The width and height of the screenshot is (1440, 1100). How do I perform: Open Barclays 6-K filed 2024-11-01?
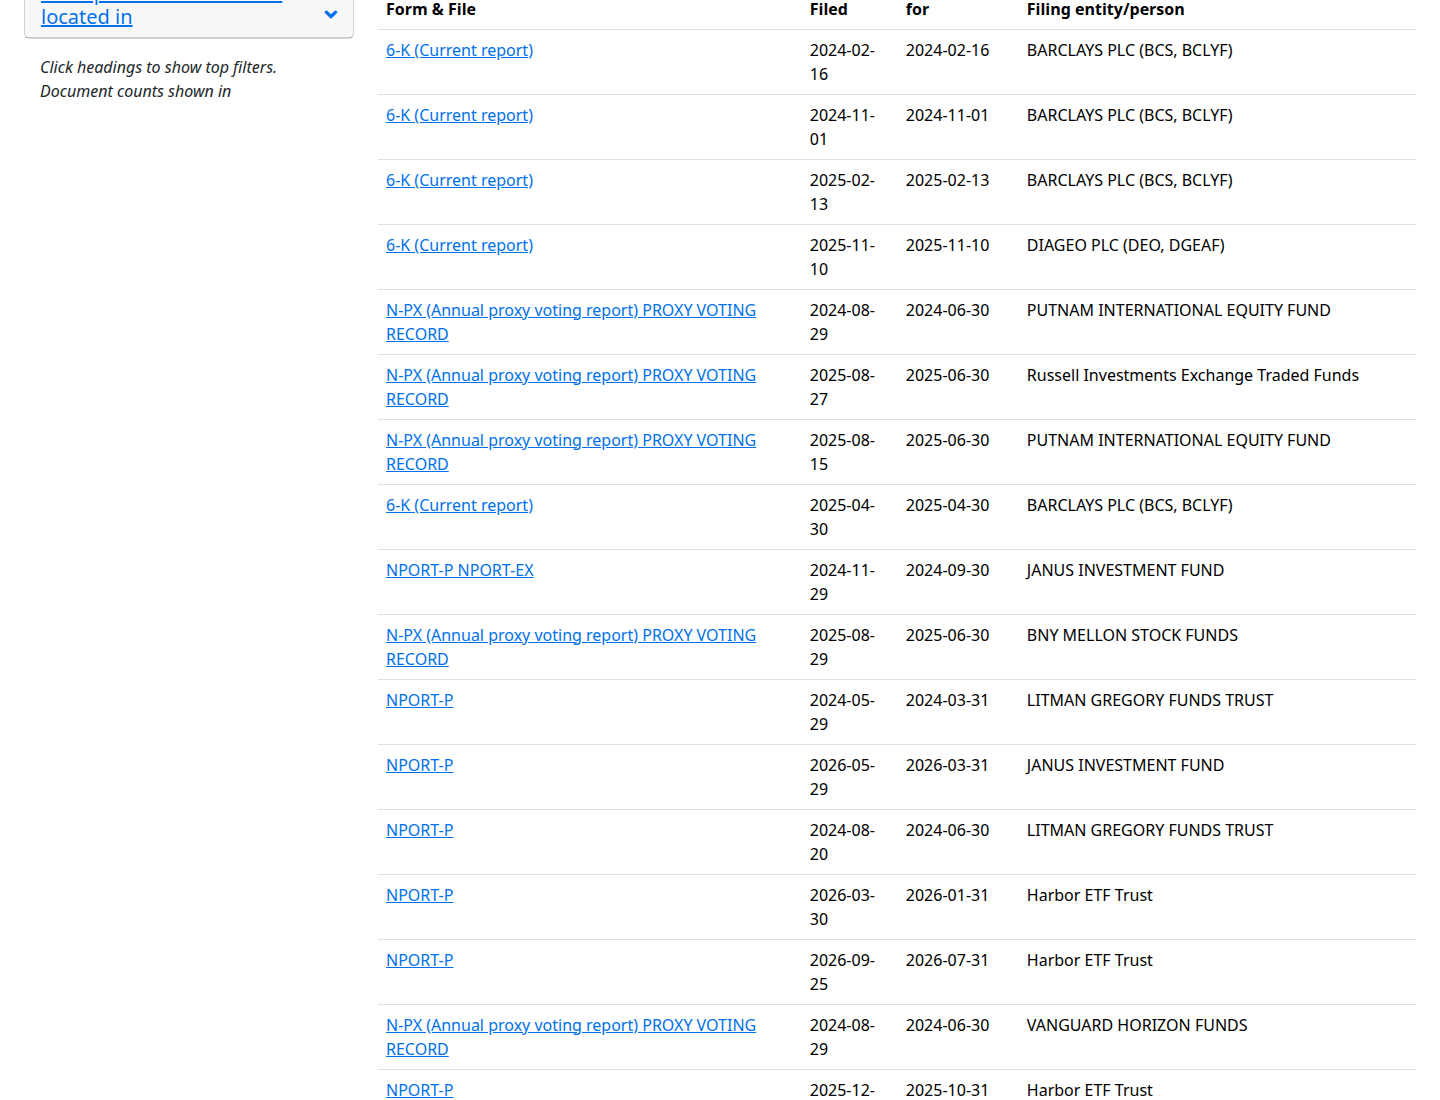click(x=460, y=115)
